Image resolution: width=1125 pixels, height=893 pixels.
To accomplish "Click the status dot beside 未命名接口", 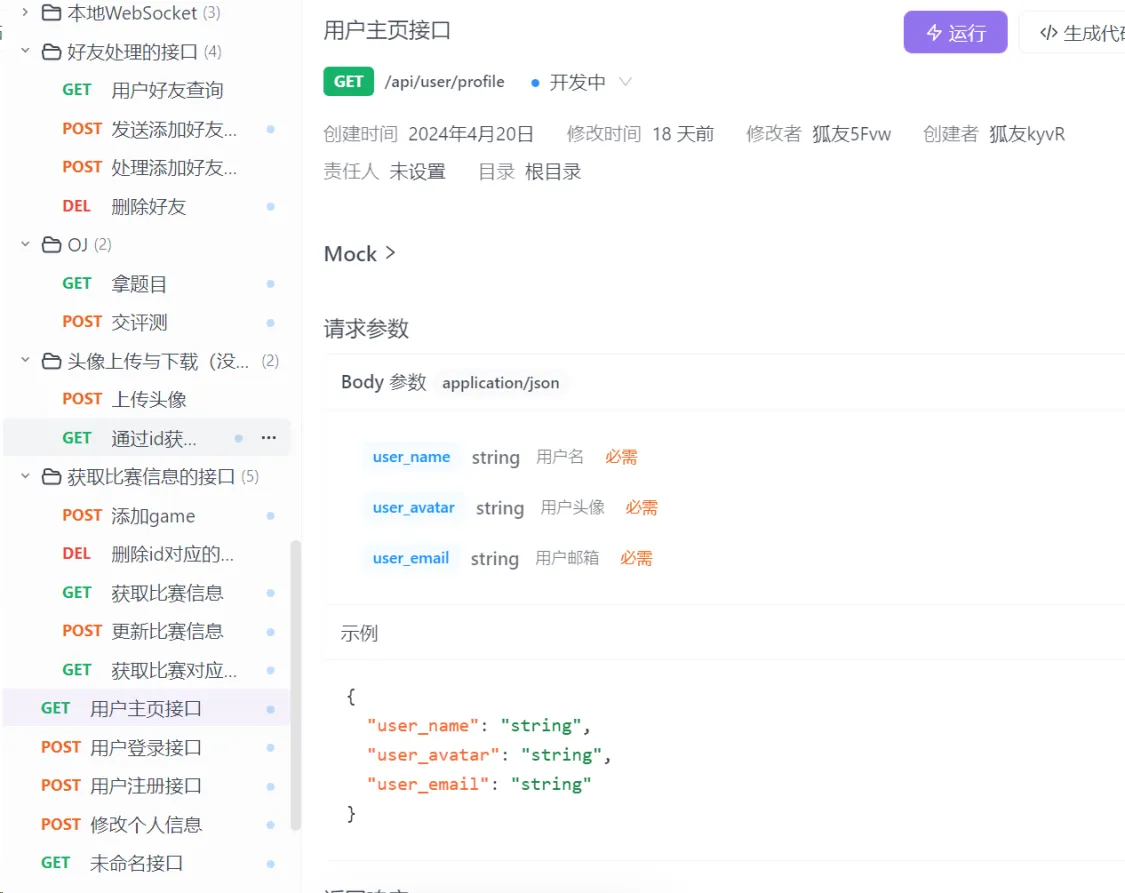I will coord(270,864).
